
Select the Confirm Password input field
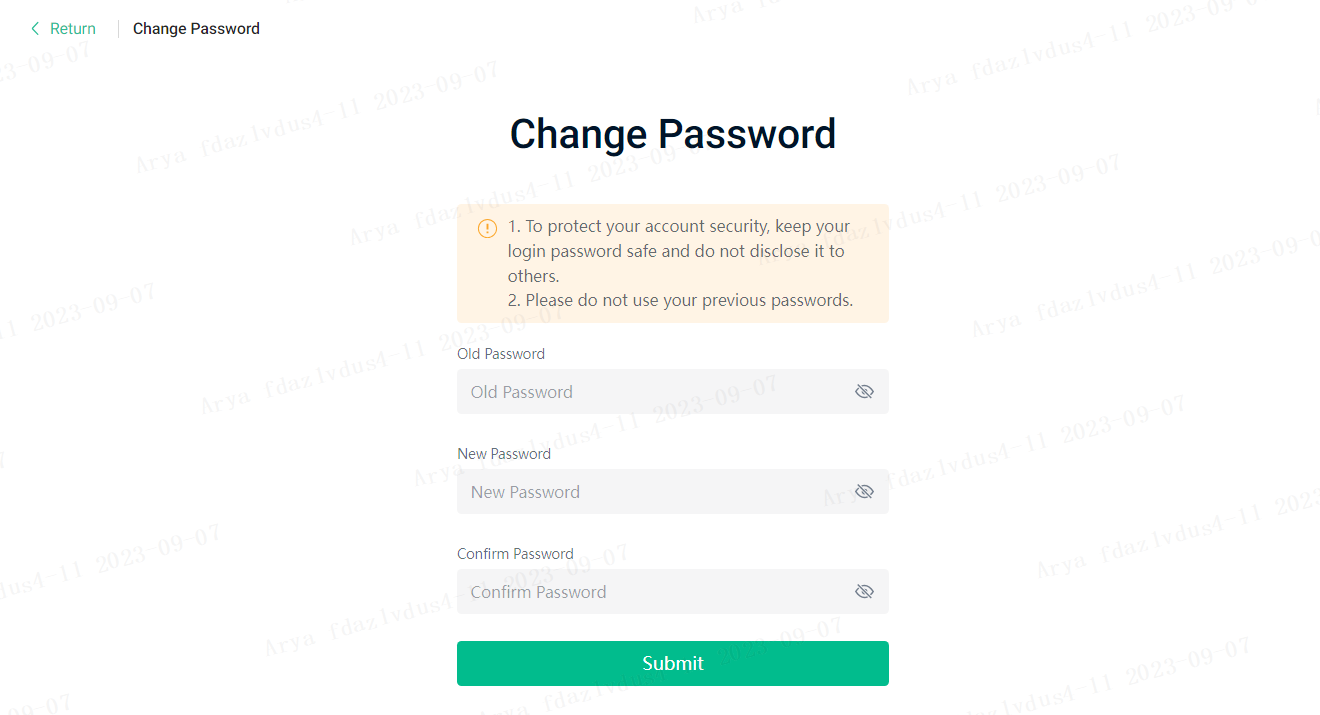650,592
